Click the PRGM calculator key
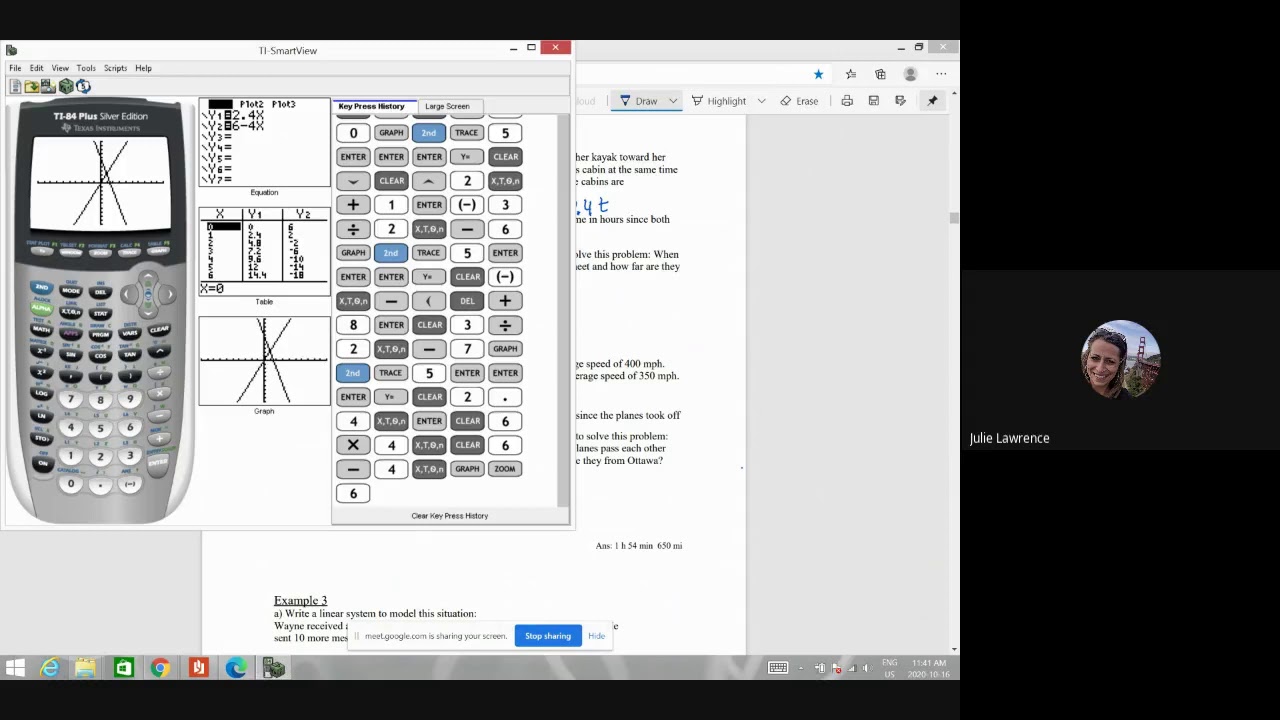This screenshot has height=720, width=1280. point(100,335)
